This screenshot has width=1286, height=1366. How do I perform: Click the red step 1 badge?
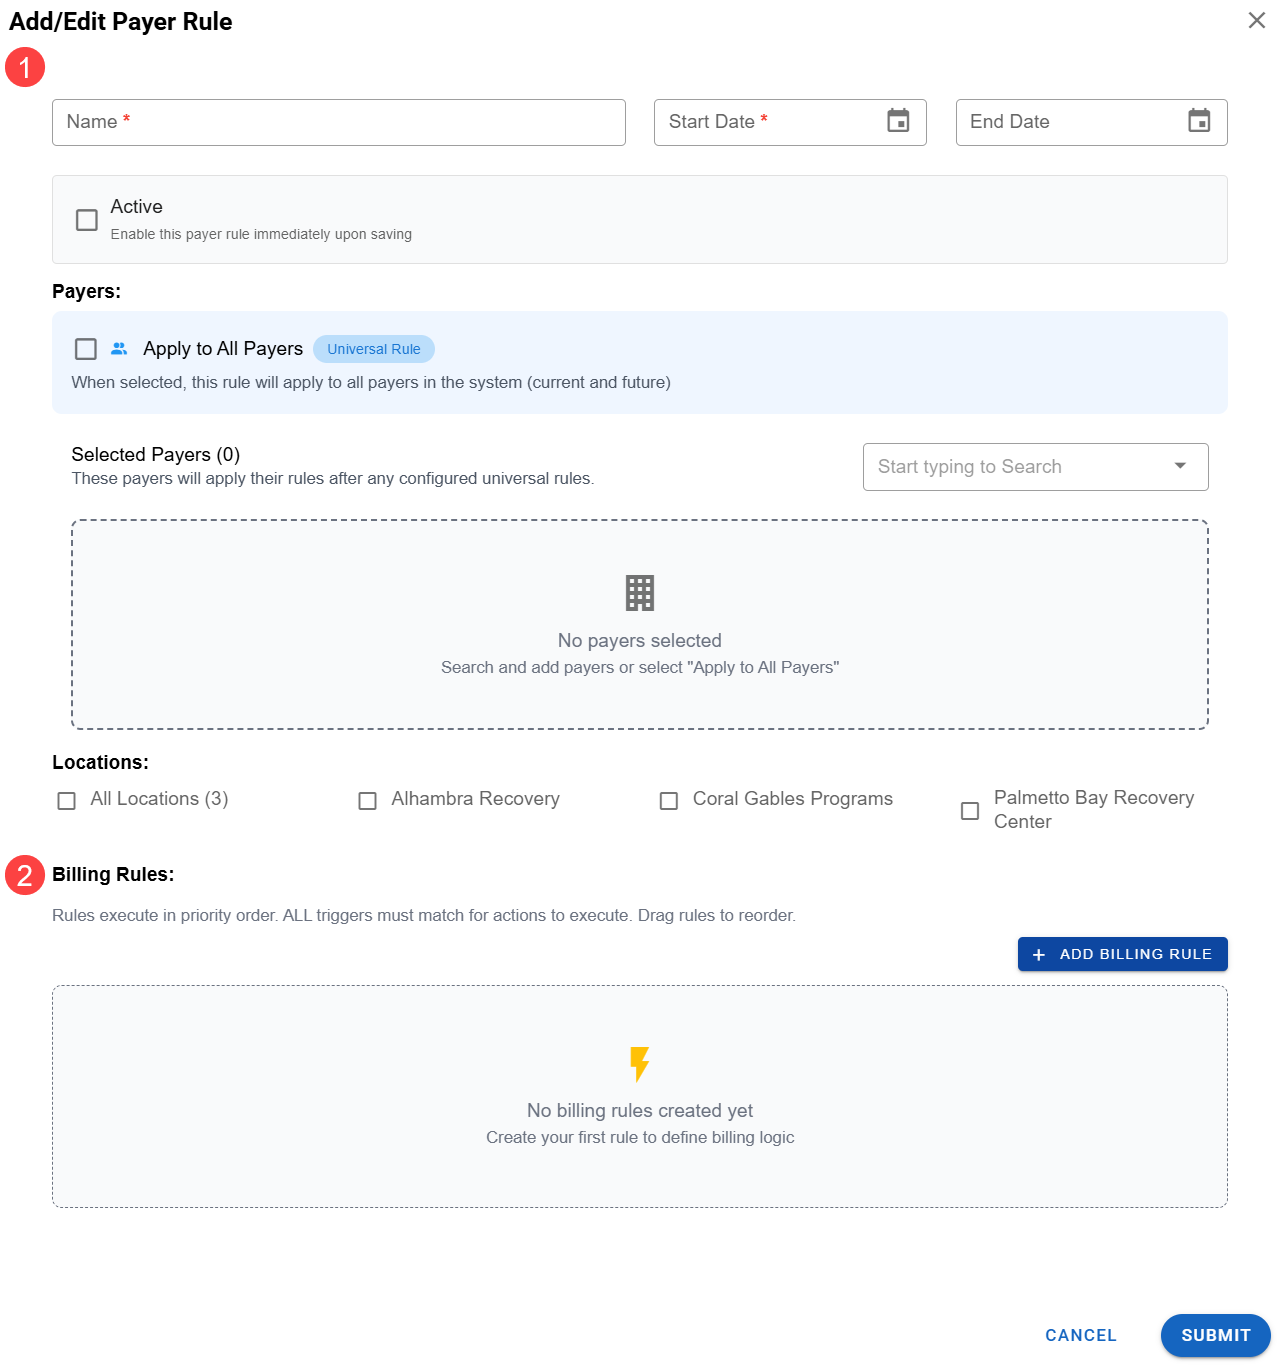point(25,68)
